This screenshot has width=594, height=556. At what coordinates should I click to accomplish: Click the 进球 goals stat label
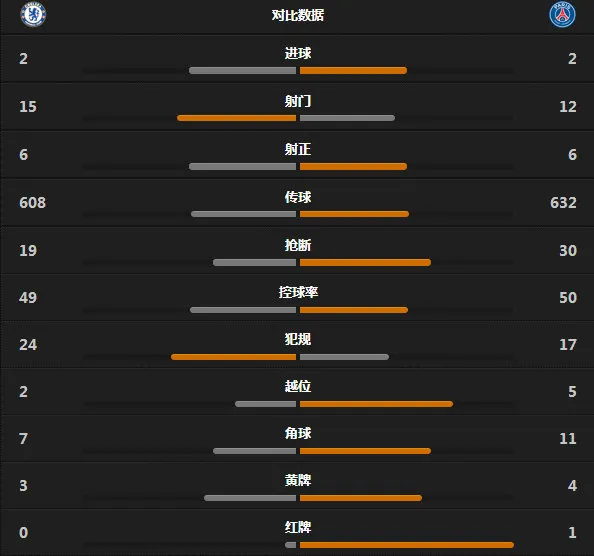coord(298,53)
